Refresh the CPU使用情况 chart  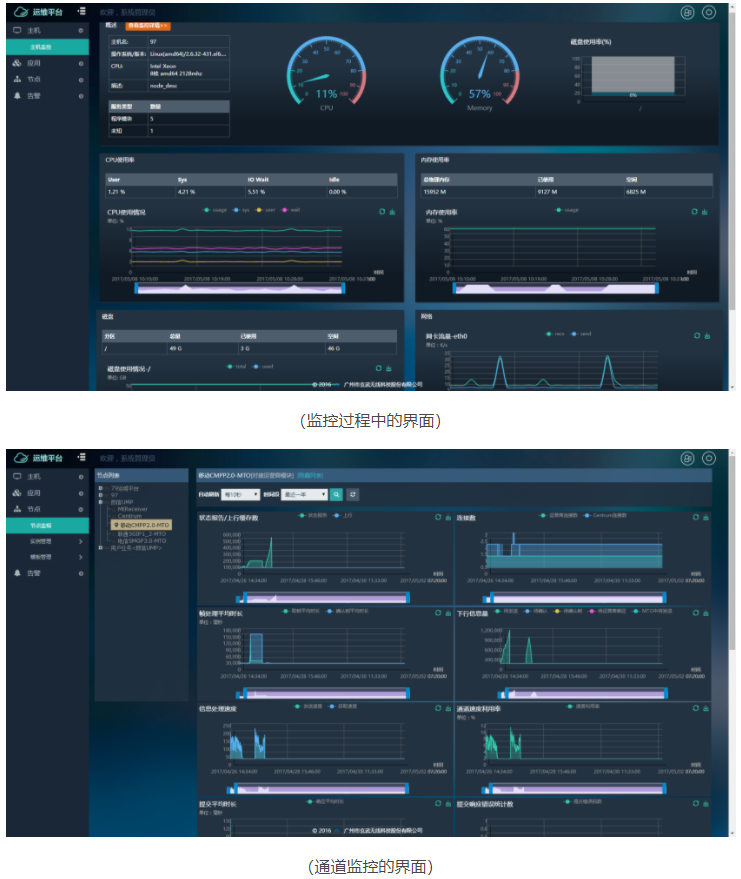pos(382,211)
